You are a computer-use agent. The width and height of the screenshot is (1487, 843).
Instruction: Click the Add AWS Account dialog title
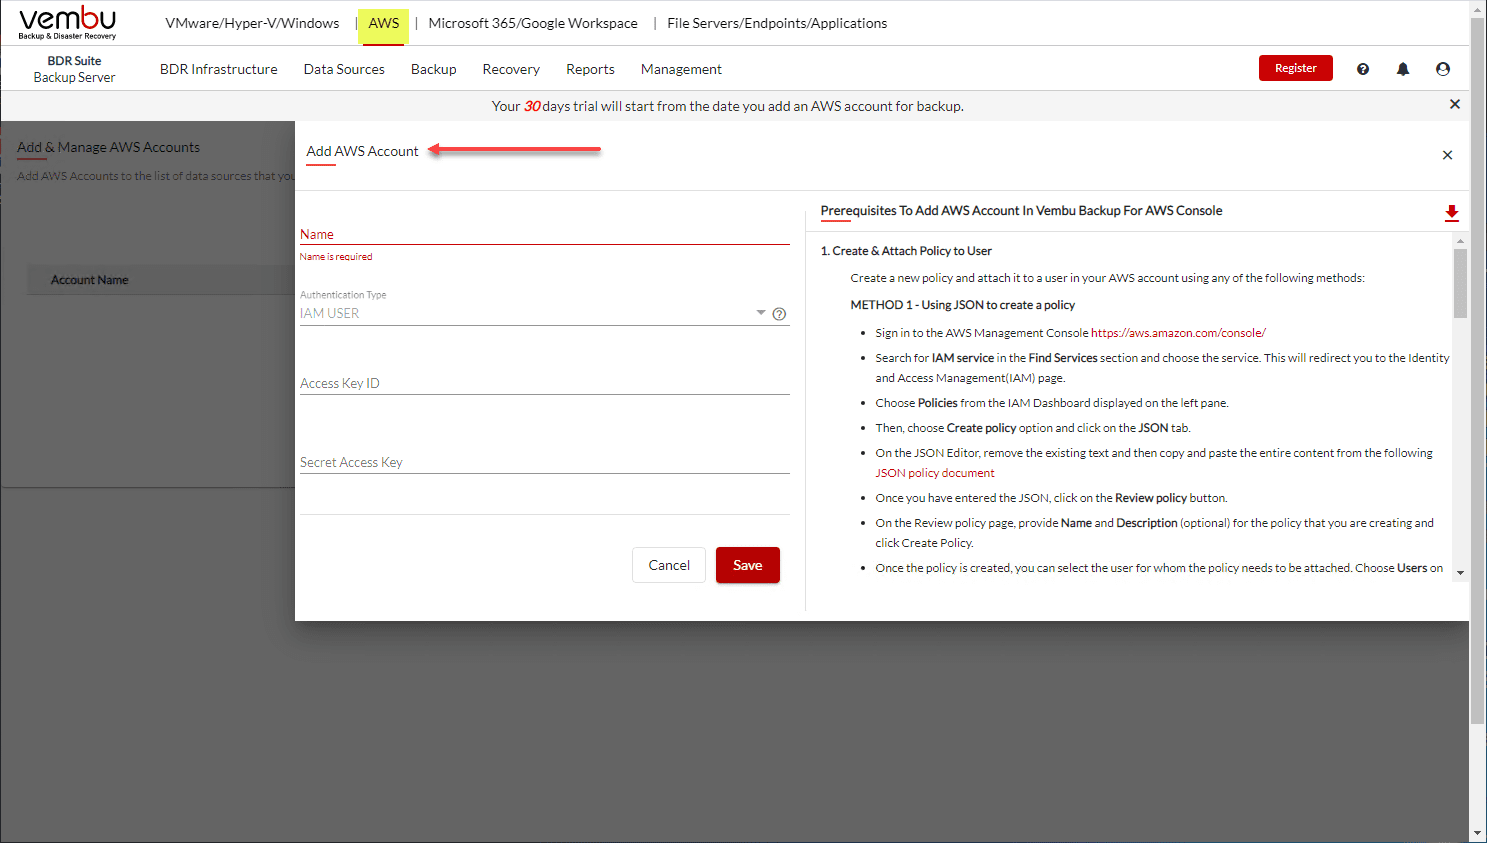(x=362, y=151)
